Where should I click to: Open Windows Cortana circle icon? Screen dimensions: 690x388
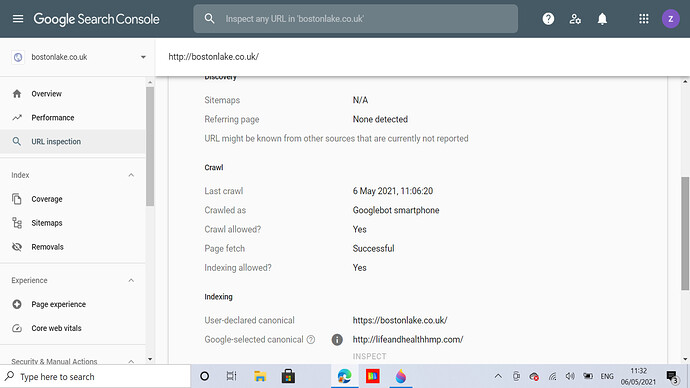click(x=205, y=376)
